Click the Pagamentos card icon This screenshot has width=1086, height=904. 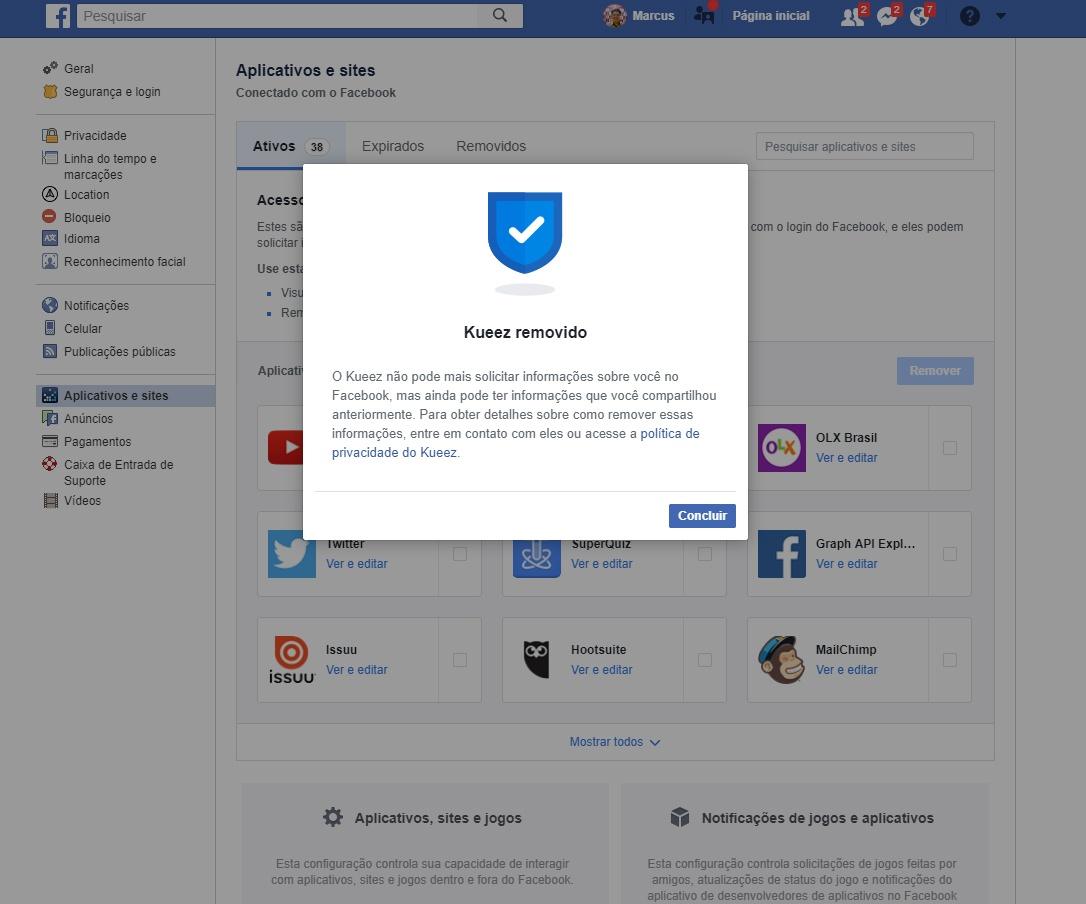(x=50, y=441)
